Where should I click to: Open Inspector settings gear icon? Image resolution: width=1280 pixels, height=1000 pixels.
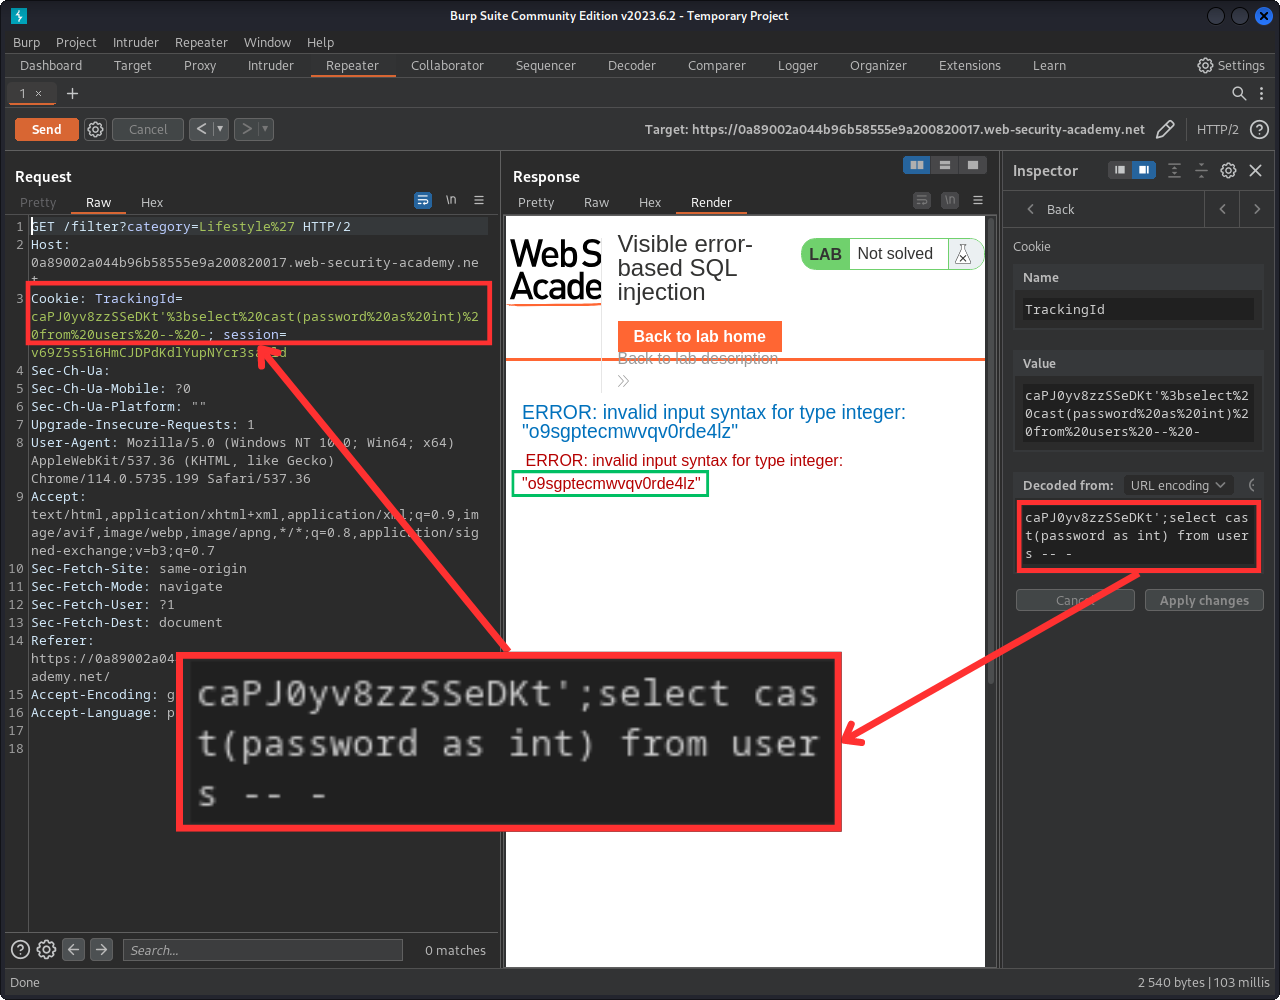coord(1229,170)
